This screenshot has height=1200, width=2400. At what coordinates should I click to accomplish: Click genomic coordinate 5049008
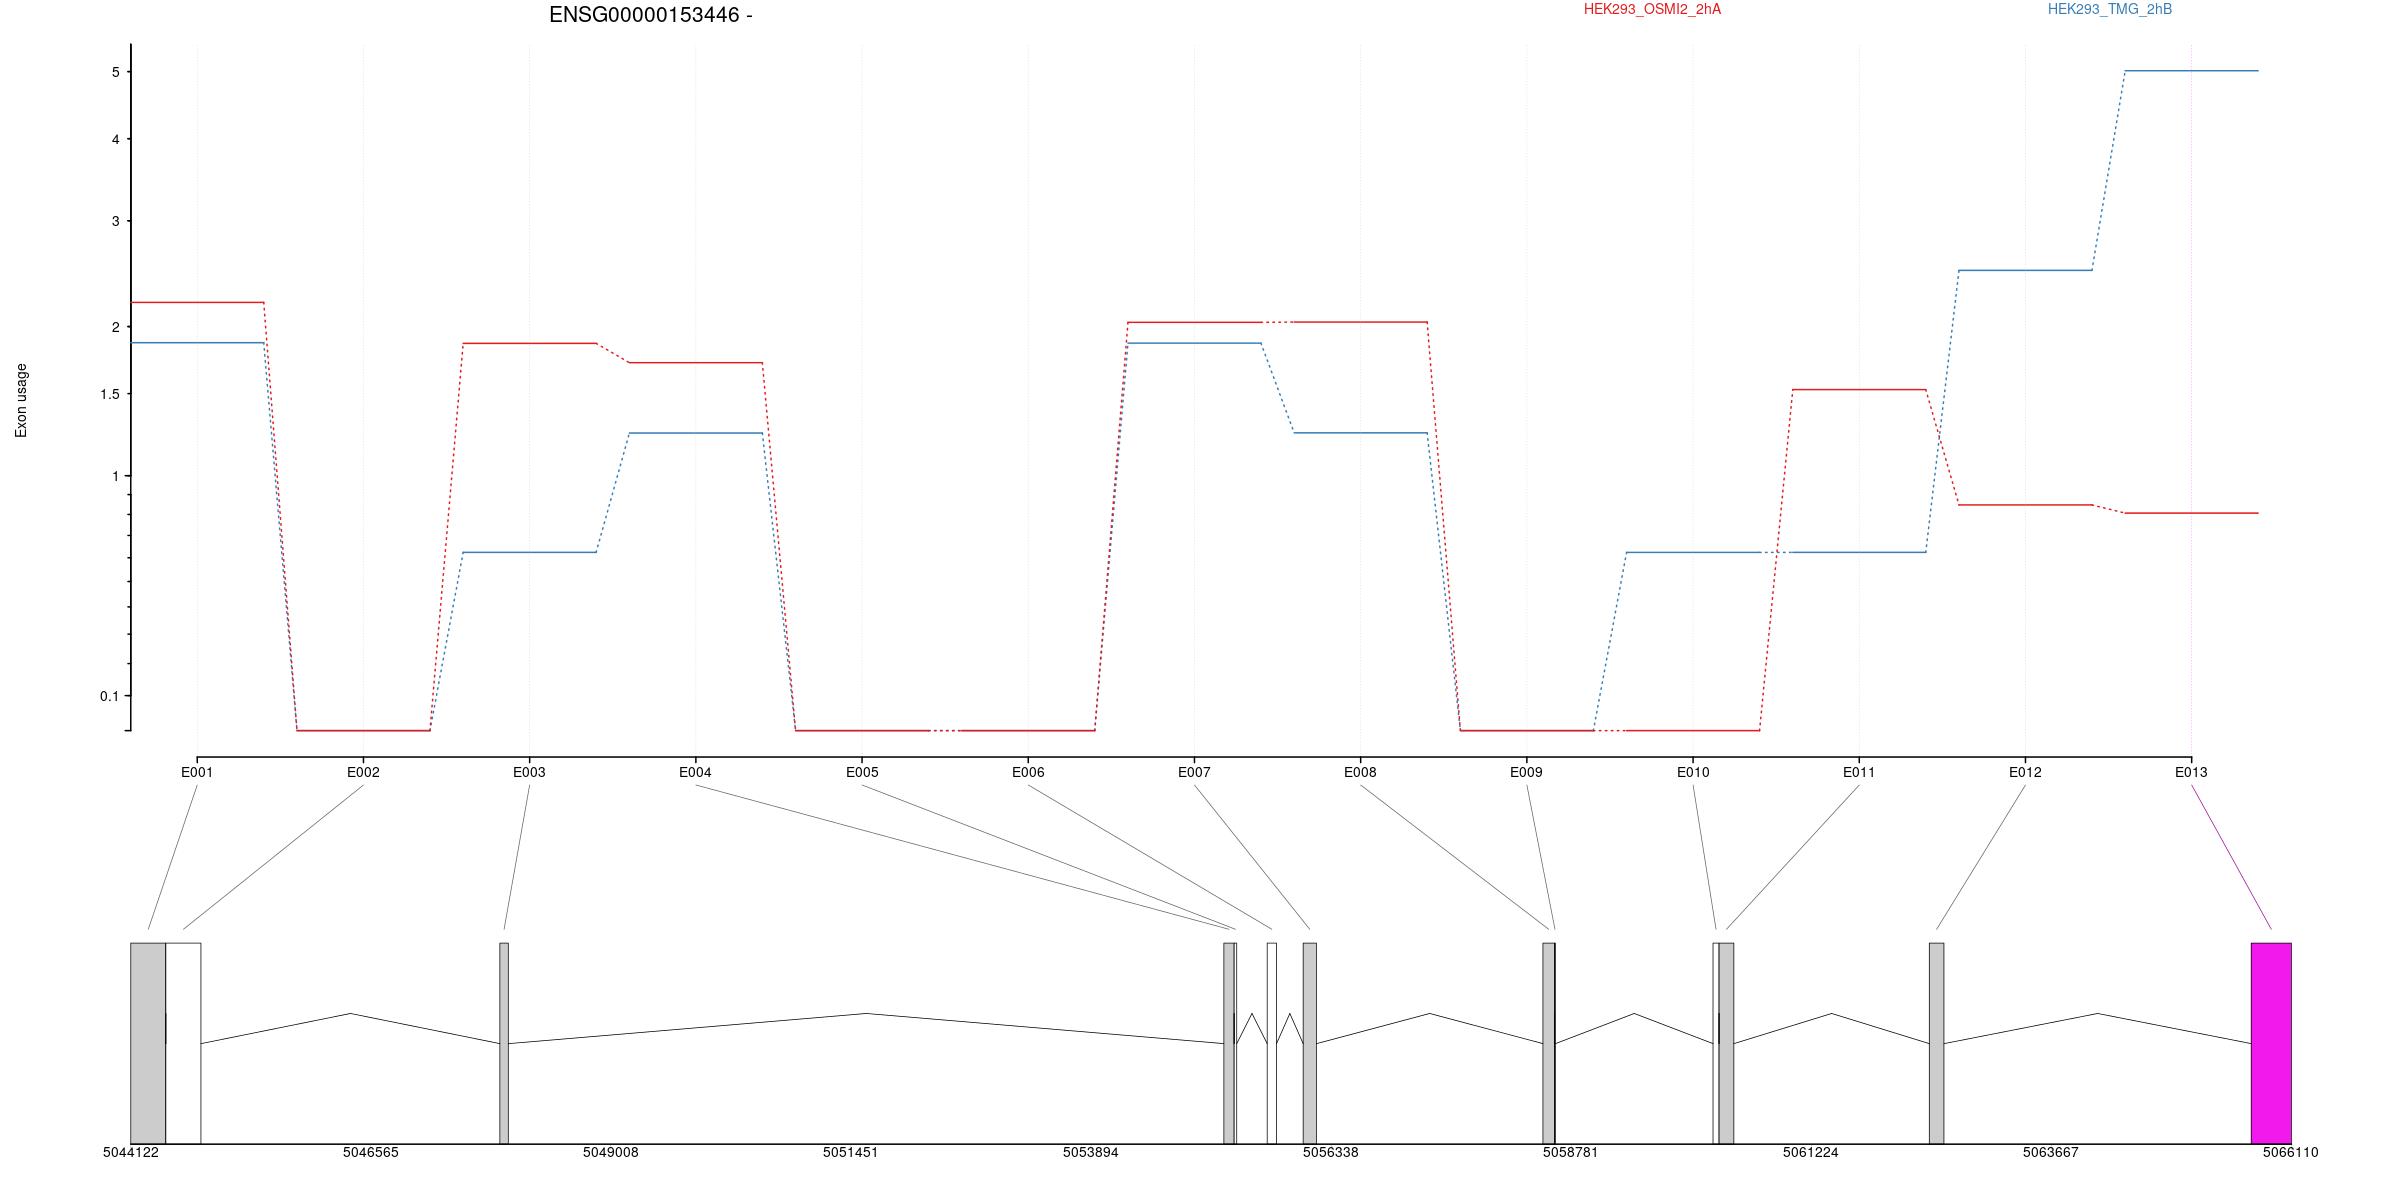click(611, 1153)
